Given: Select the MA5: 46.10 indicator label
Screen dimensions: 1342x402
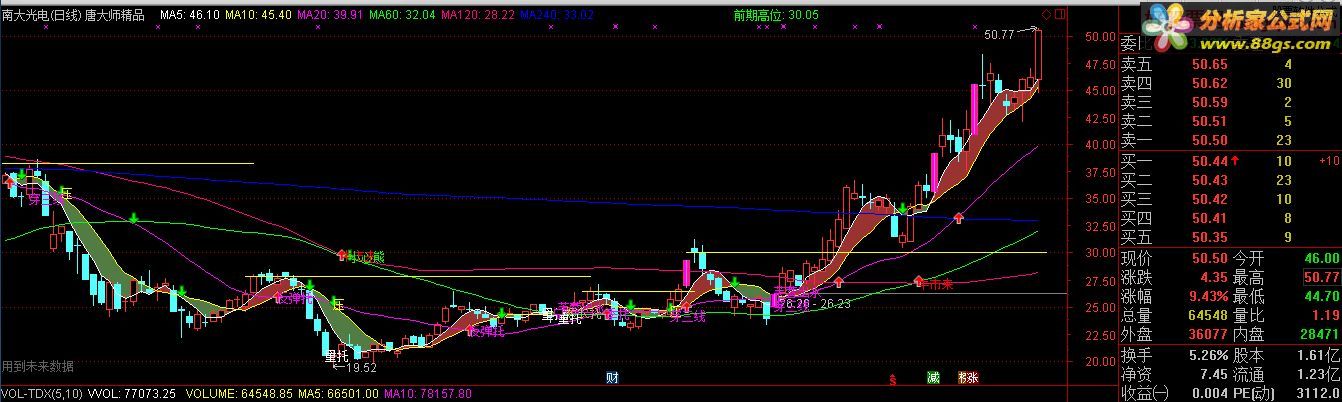Looking at the screenshot, I should click(189, 16).
